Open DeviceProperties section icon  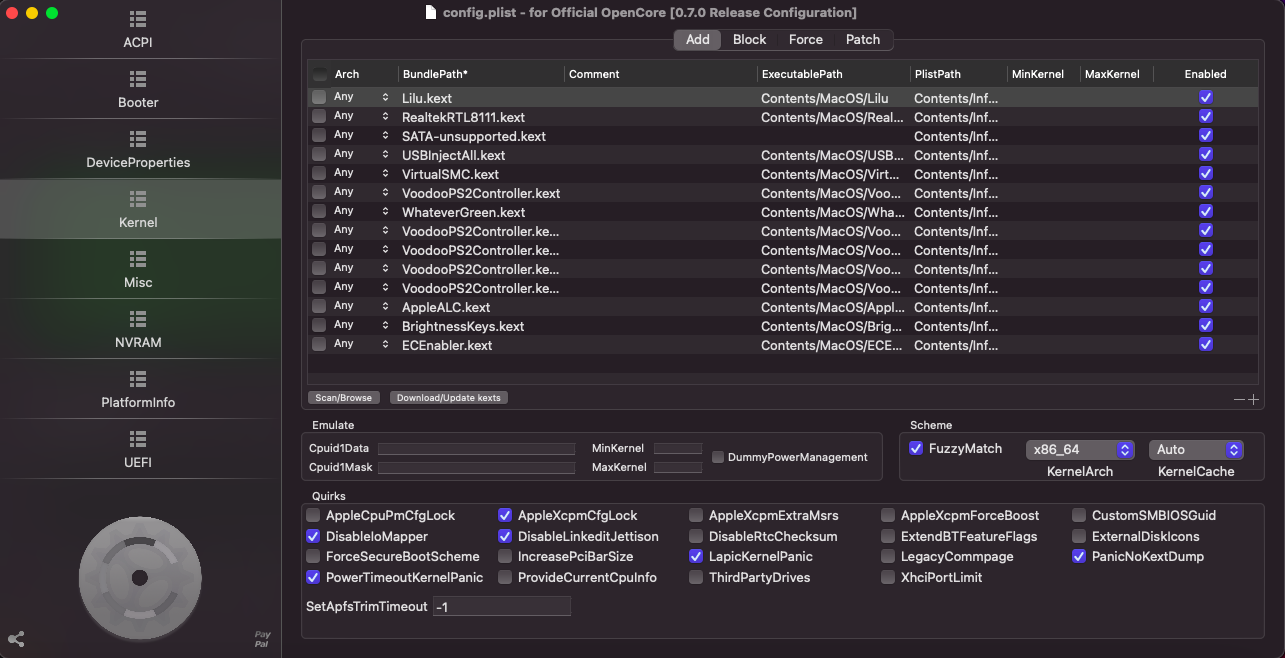pyautogui.click(x=138, y=139)
